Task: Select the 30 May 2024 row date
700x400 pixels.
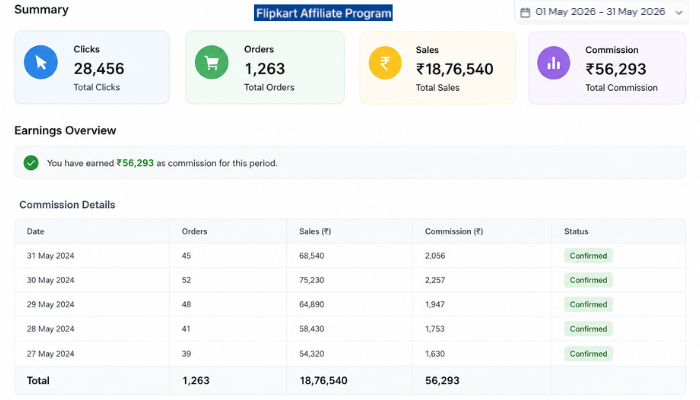Action: click(x=50, y=280)
